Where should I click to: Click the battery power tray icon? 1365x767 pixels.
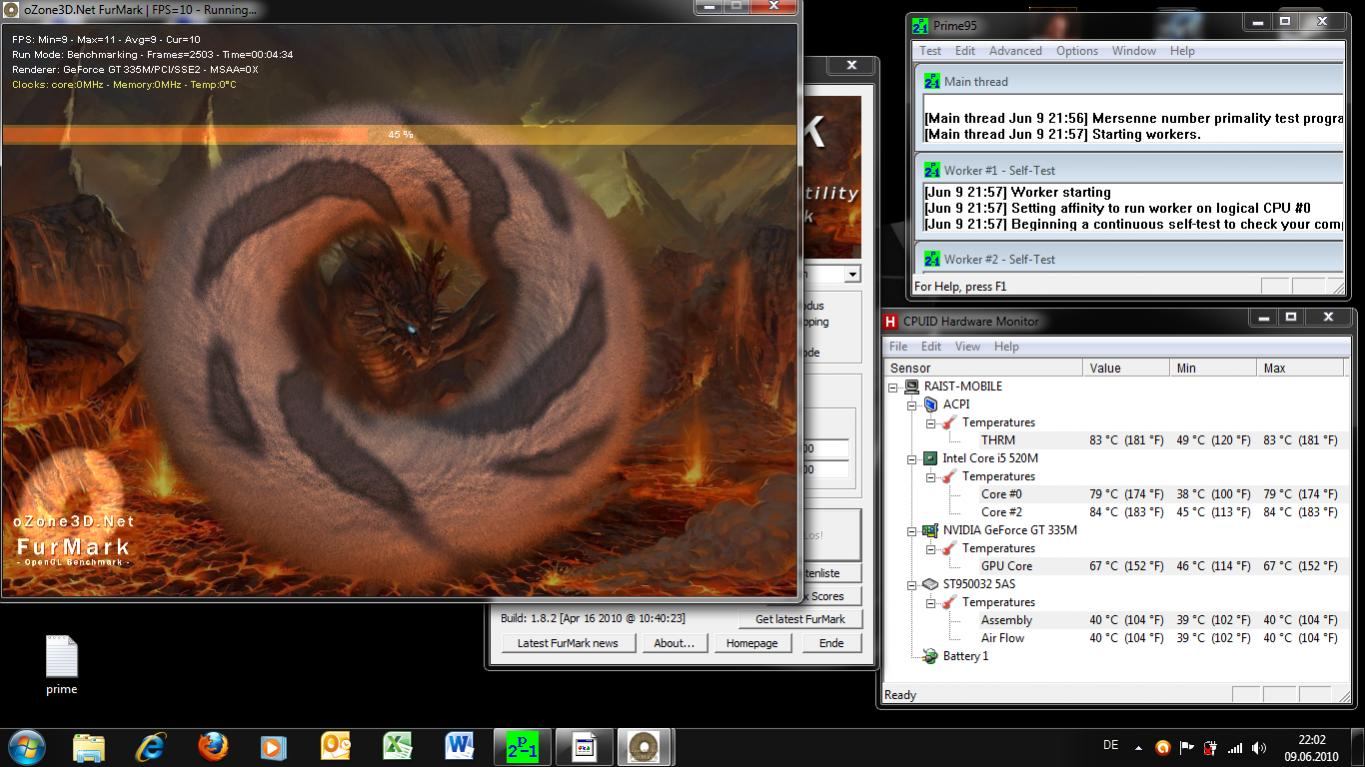tap(1210, 747)
